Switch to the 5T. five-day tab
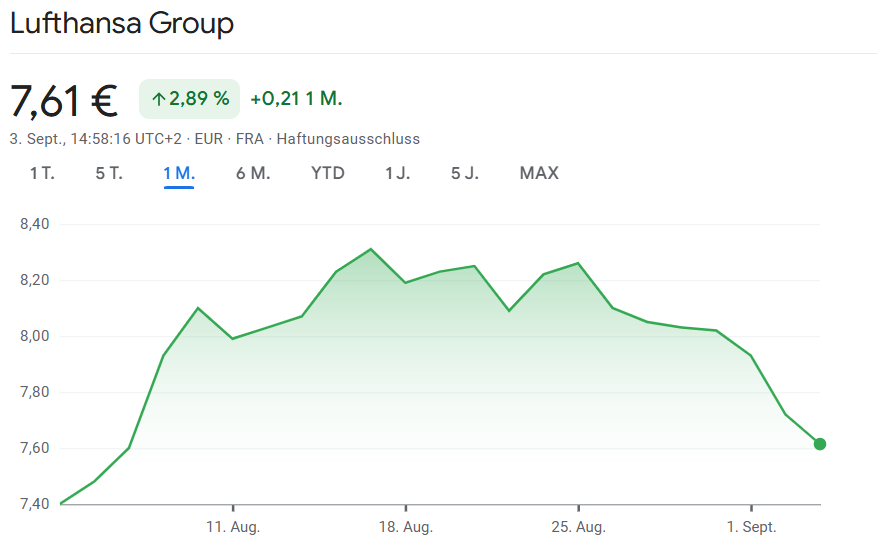Image resolution: width=877 pixels, height=543 pixels. coord(109,173)
